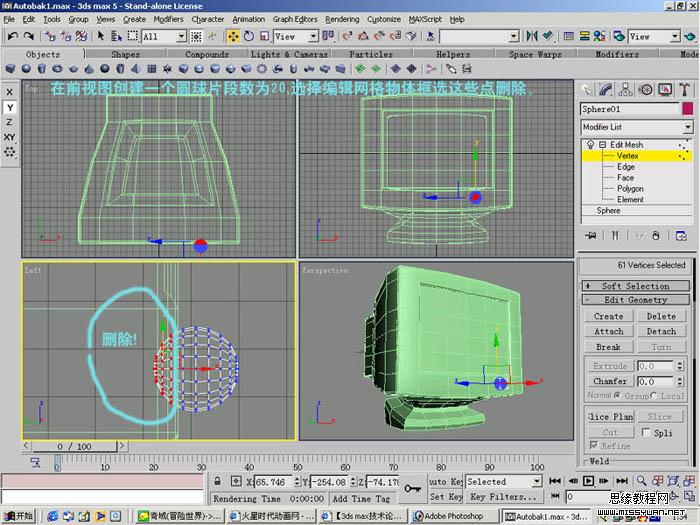
Task: Open the Display command panel tab
Action: [665, 90]
